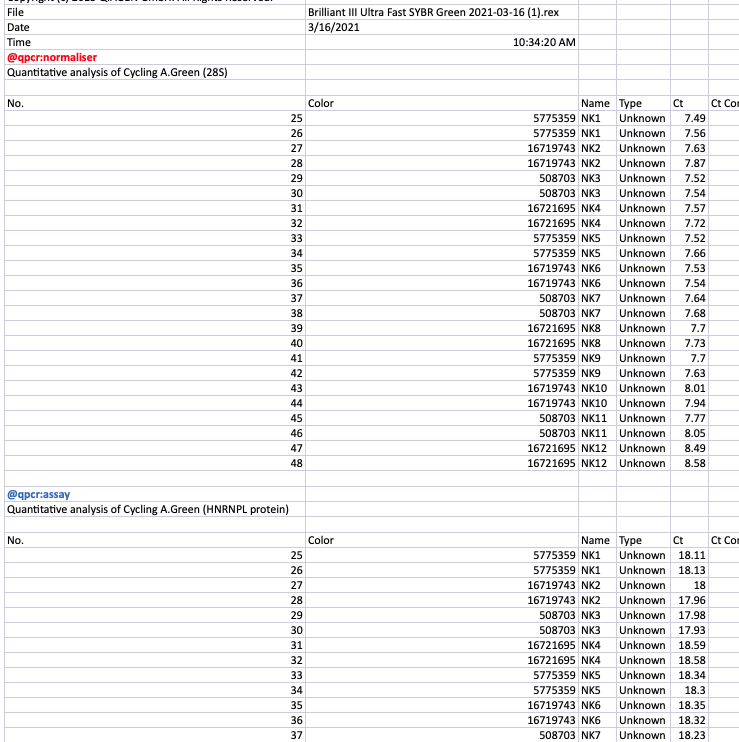Select the date cell showing 3/16/2021
The image size is (739, 742).
442,27
